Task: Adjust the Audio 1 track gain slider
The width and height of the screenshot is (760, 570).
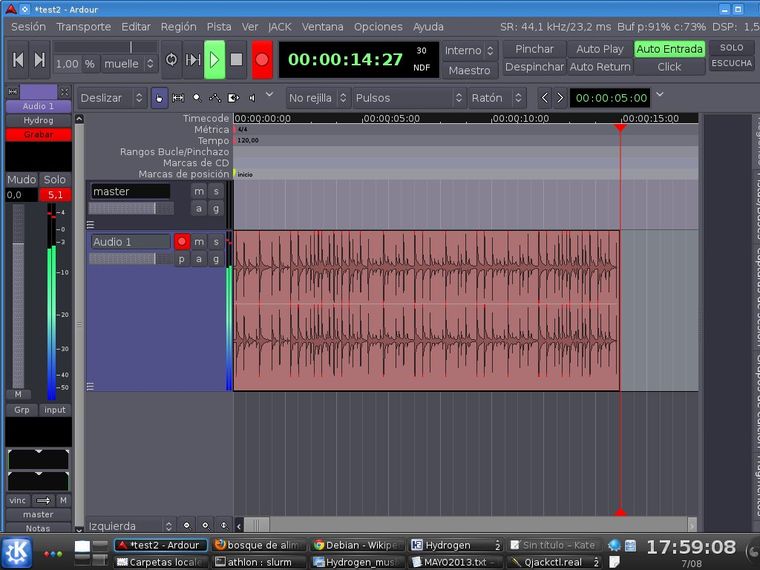Action: tap(131, 259)
